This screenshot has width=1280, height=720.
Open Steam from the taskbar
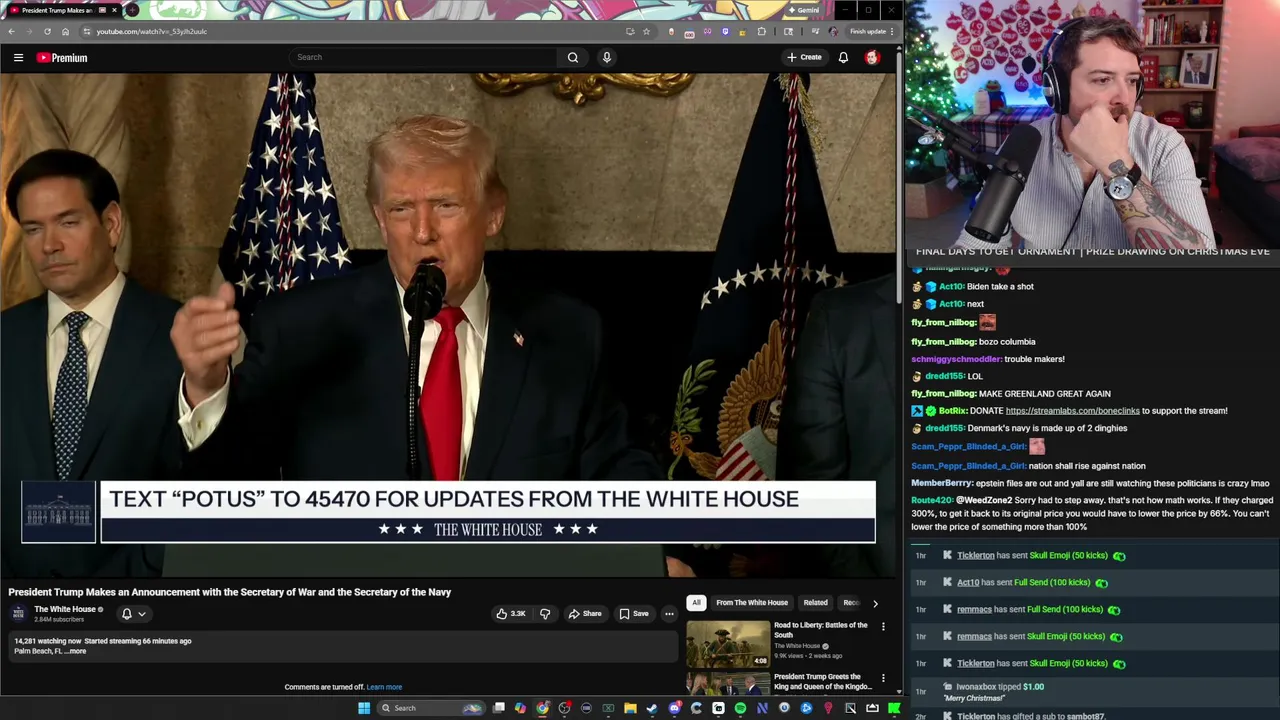coord(652,708)
